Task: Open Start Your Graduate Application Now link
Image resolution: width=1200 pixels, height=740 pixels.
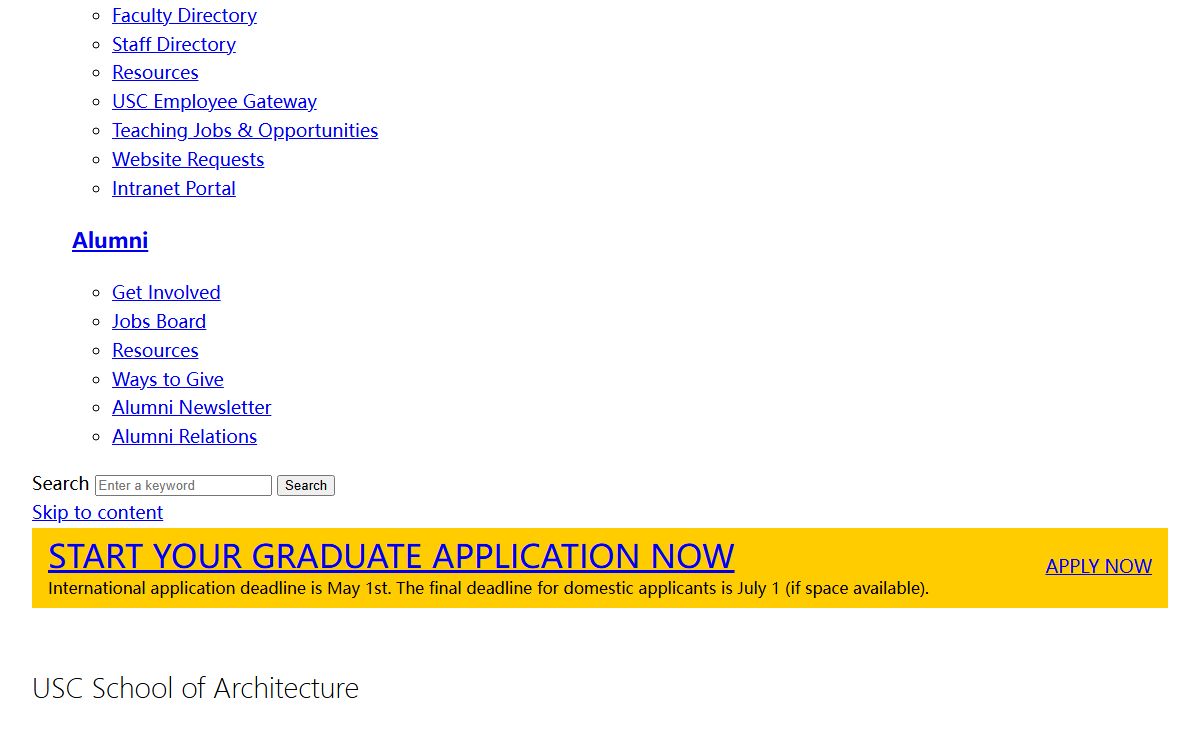Action: click(391, 556)
